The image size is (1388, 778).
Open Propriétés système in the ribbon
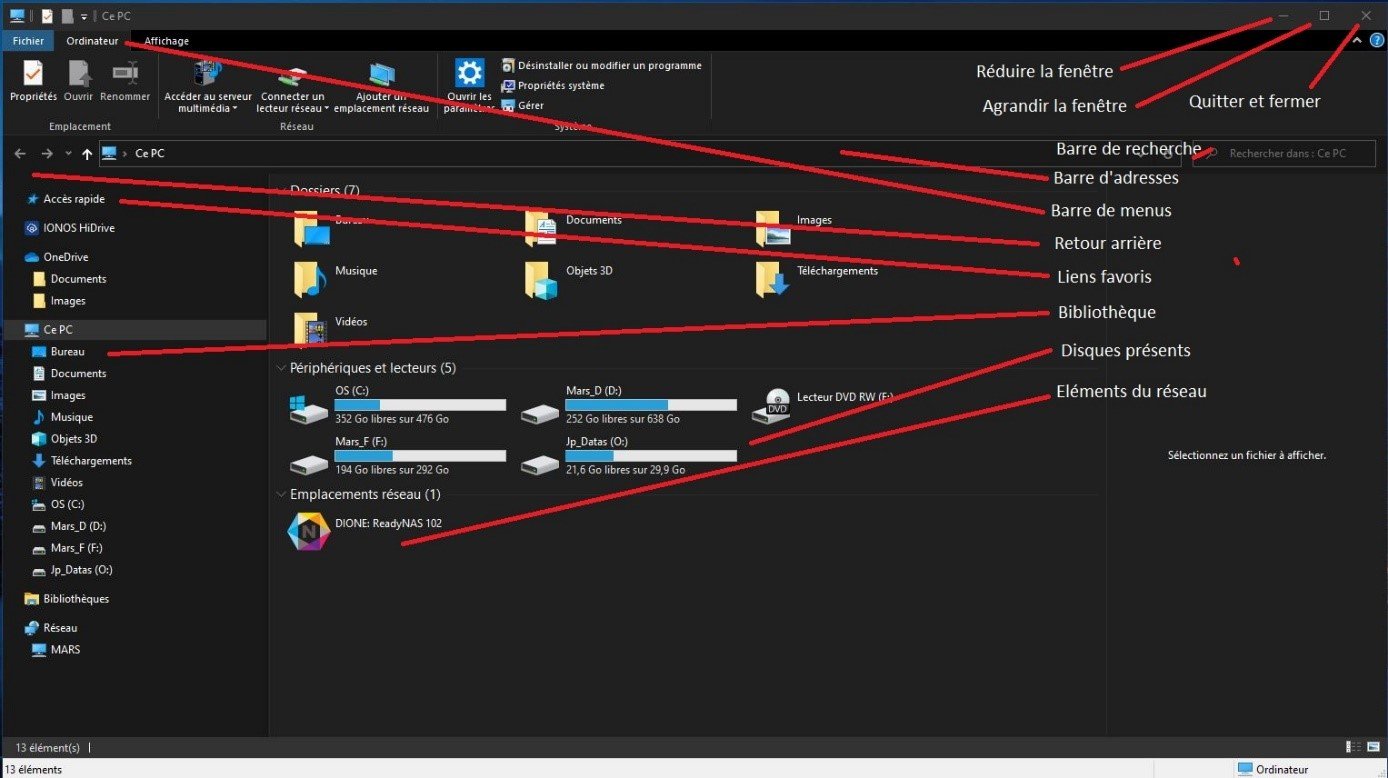tap(553, 85)
